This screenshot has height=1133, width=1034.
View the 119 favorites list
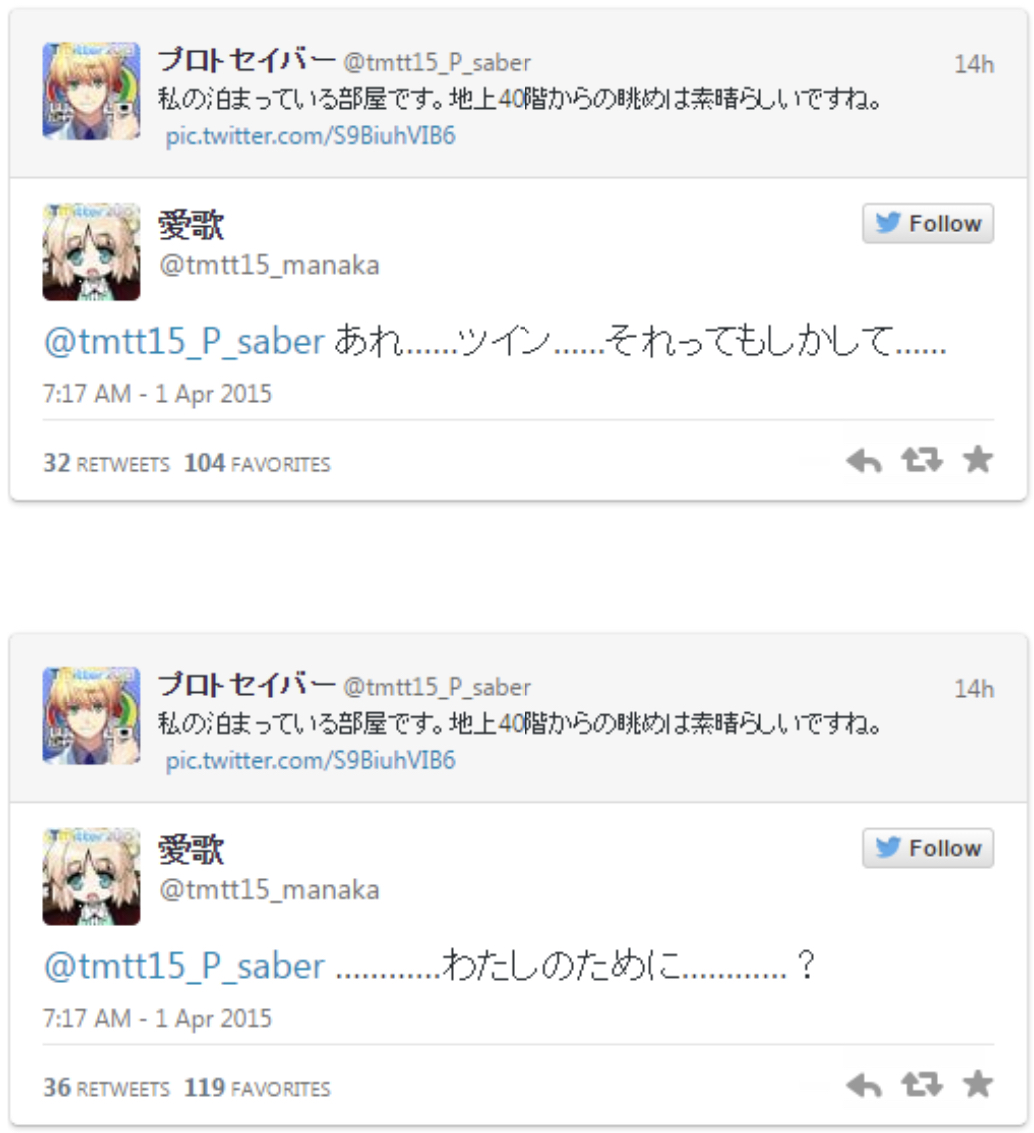tap(257, 1088)
